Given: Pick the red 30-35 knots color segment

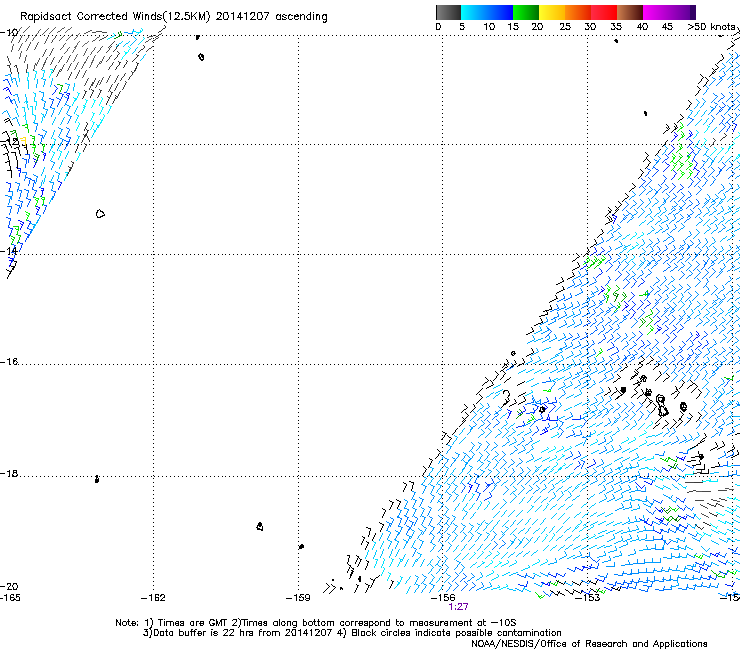Looking at the screenshot, I should point(604,12).
